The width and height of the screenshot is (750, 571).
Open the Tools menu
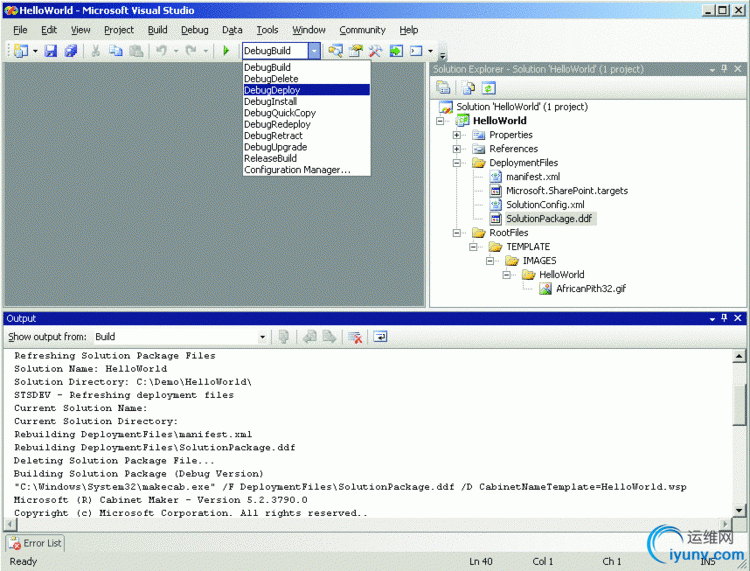point(267,30)
